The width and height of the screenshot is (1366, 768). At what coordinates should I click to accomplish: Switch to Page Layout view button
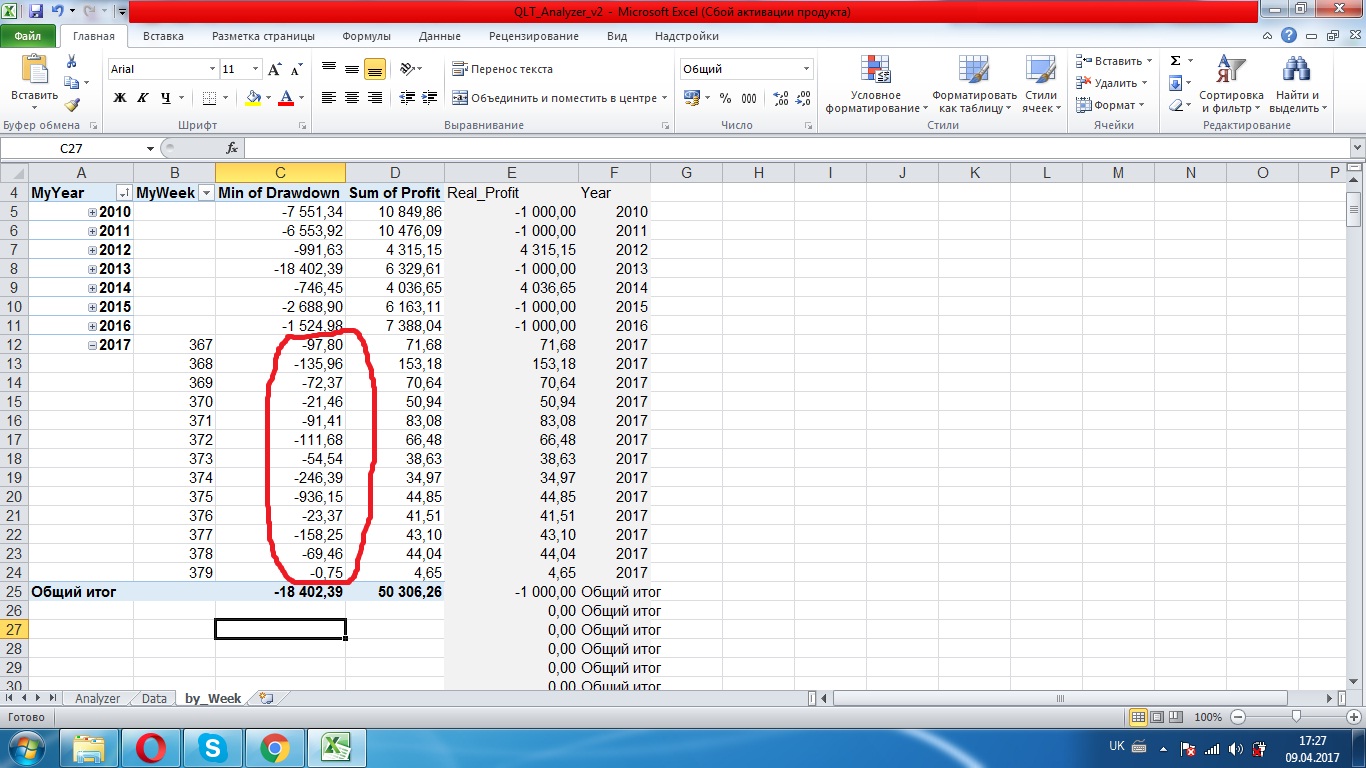click(1156, 717)
